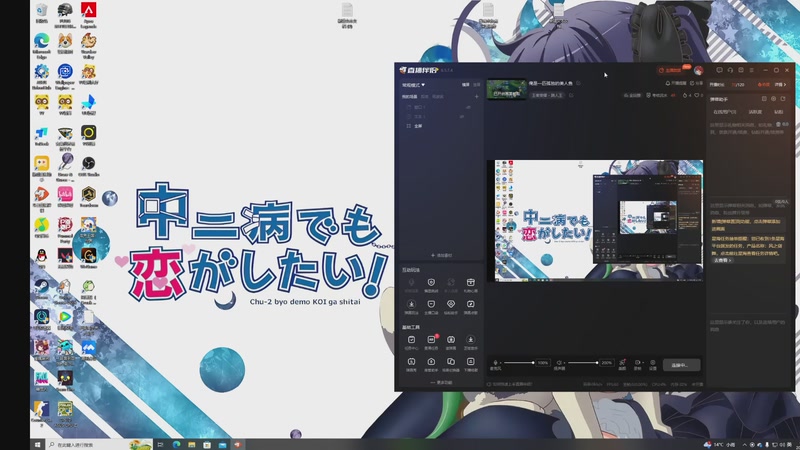Open the record dropdown arrow in control bar
This screenshot has height=450, width=800.
click(x=642, y=363)
